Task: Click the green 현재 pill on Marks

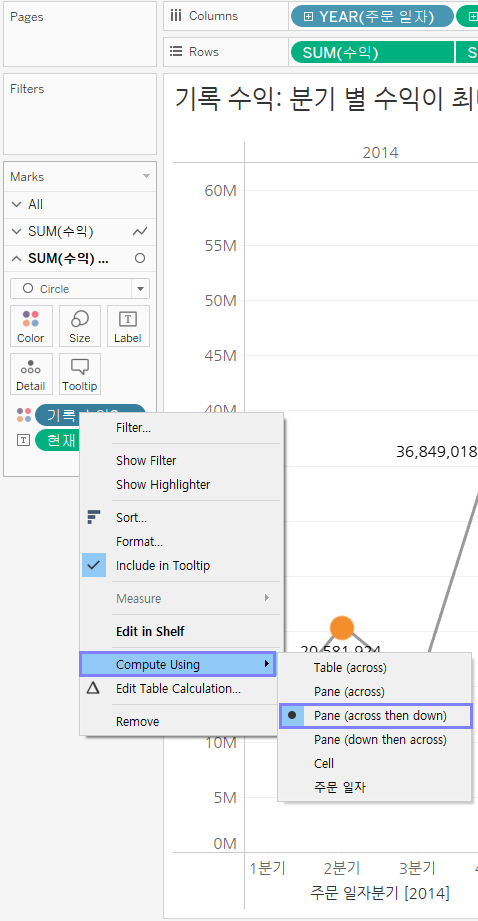Action: point(57,440)
